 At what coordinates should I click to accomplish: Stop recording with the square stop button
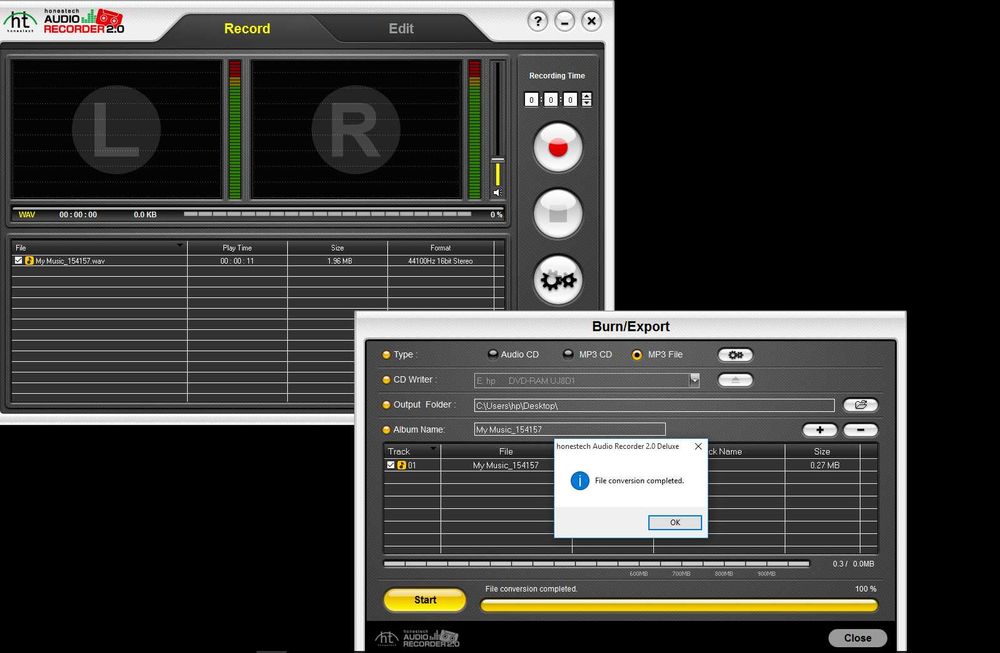(x=557, y=214)
